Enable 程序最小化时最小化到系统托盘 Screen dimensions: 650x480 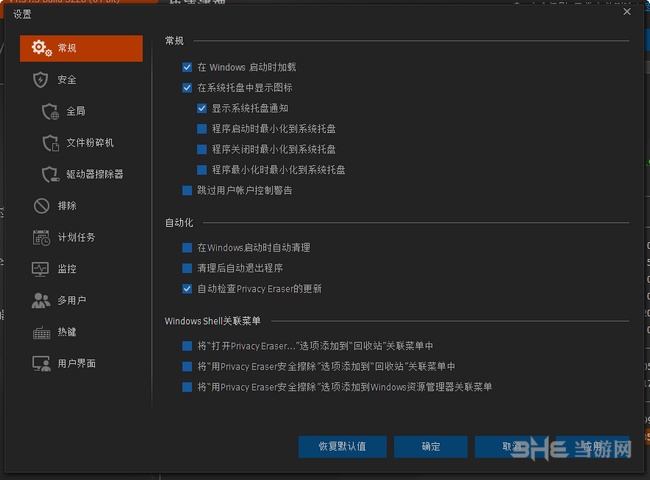click(x=202, y=170)
